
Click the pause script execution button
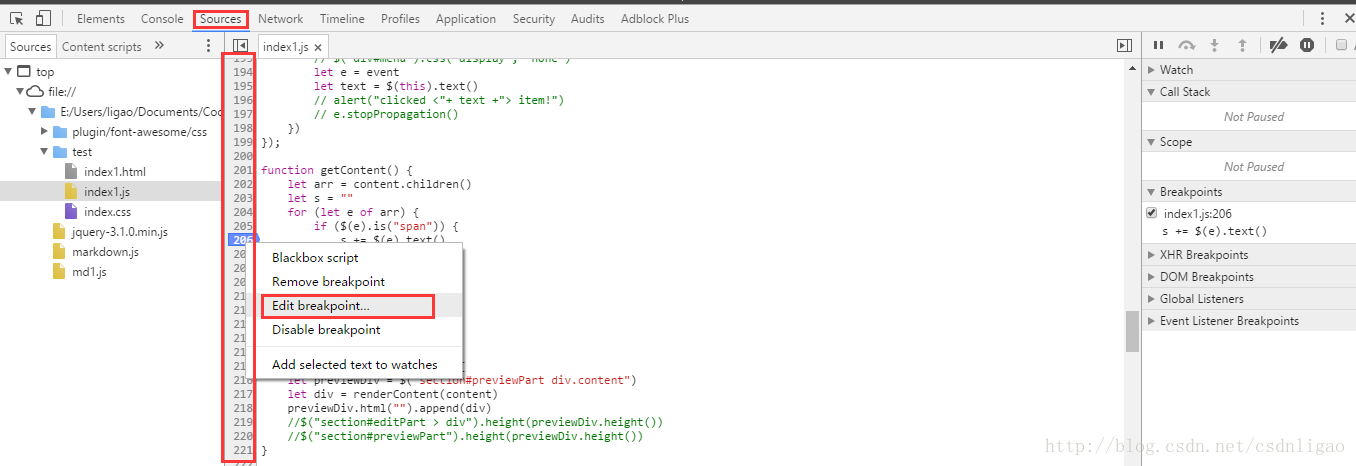tap(1158, 45)
